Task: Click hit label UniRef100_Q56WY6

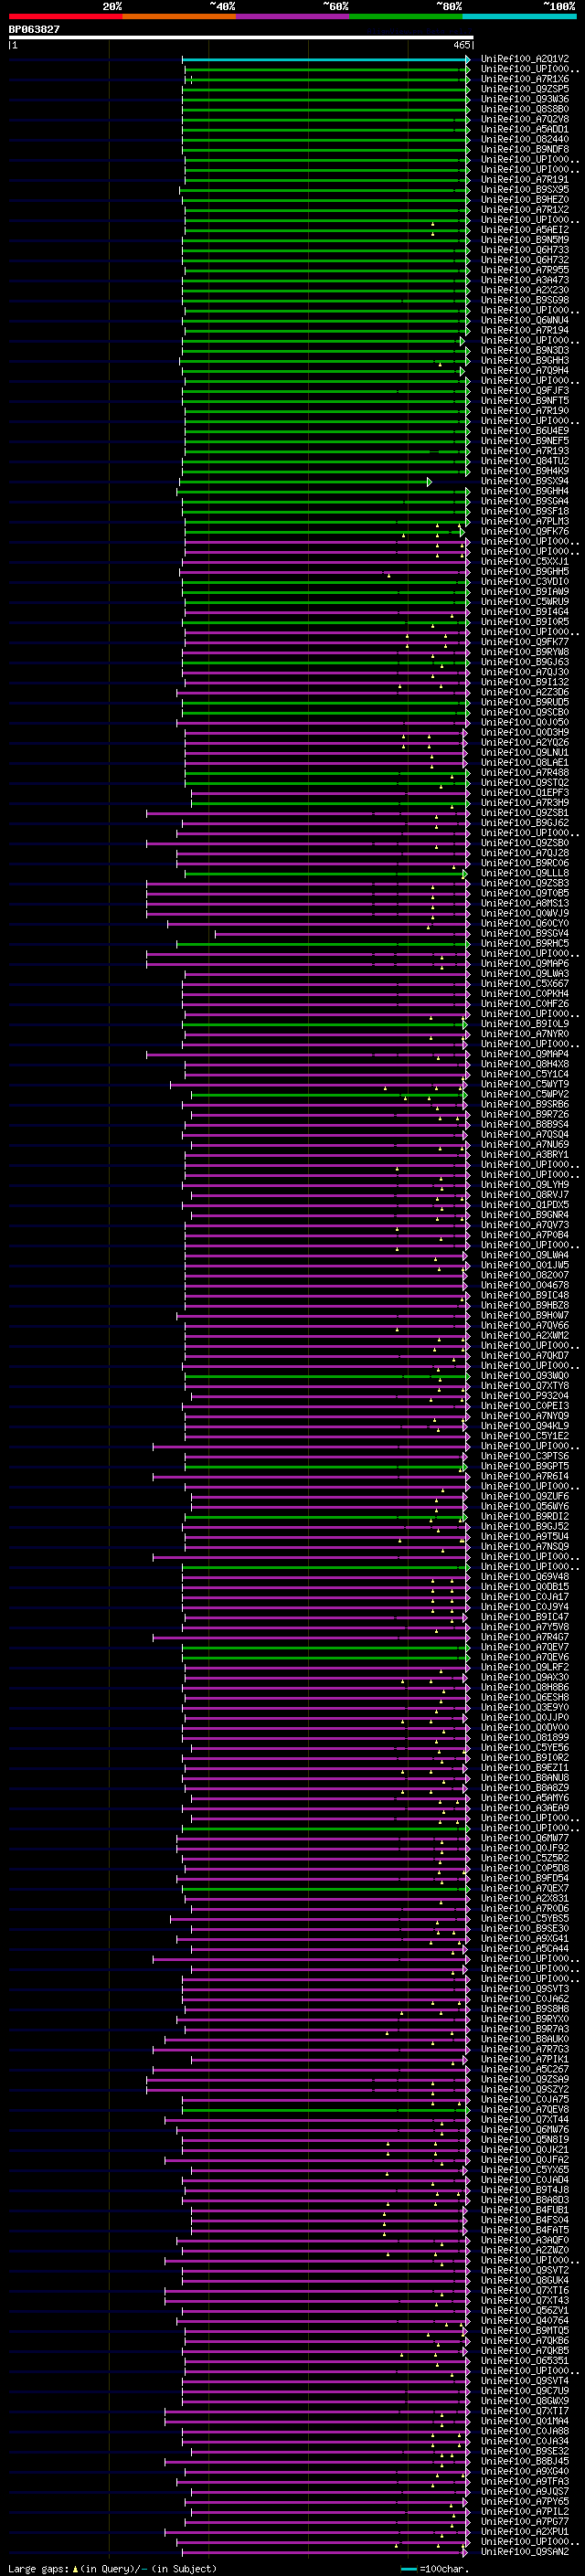Action: [x=525, y=1507]
